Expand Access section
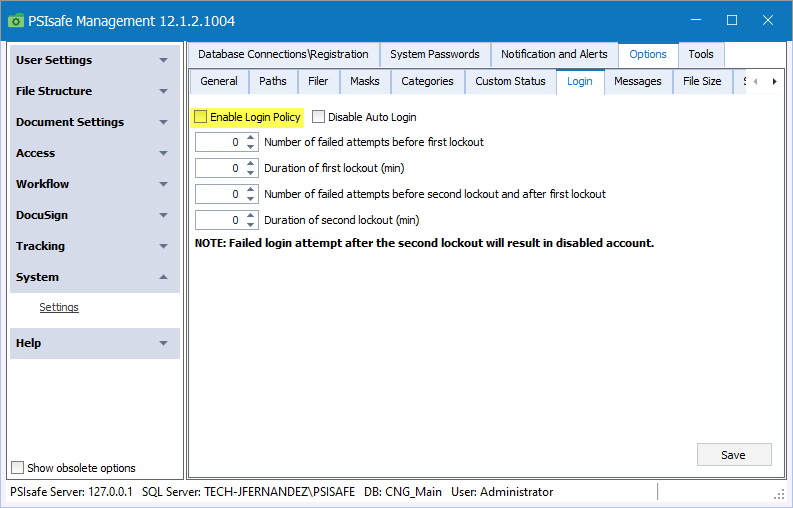The height and width of the screenshot is (508, 793). pos(95,153)
